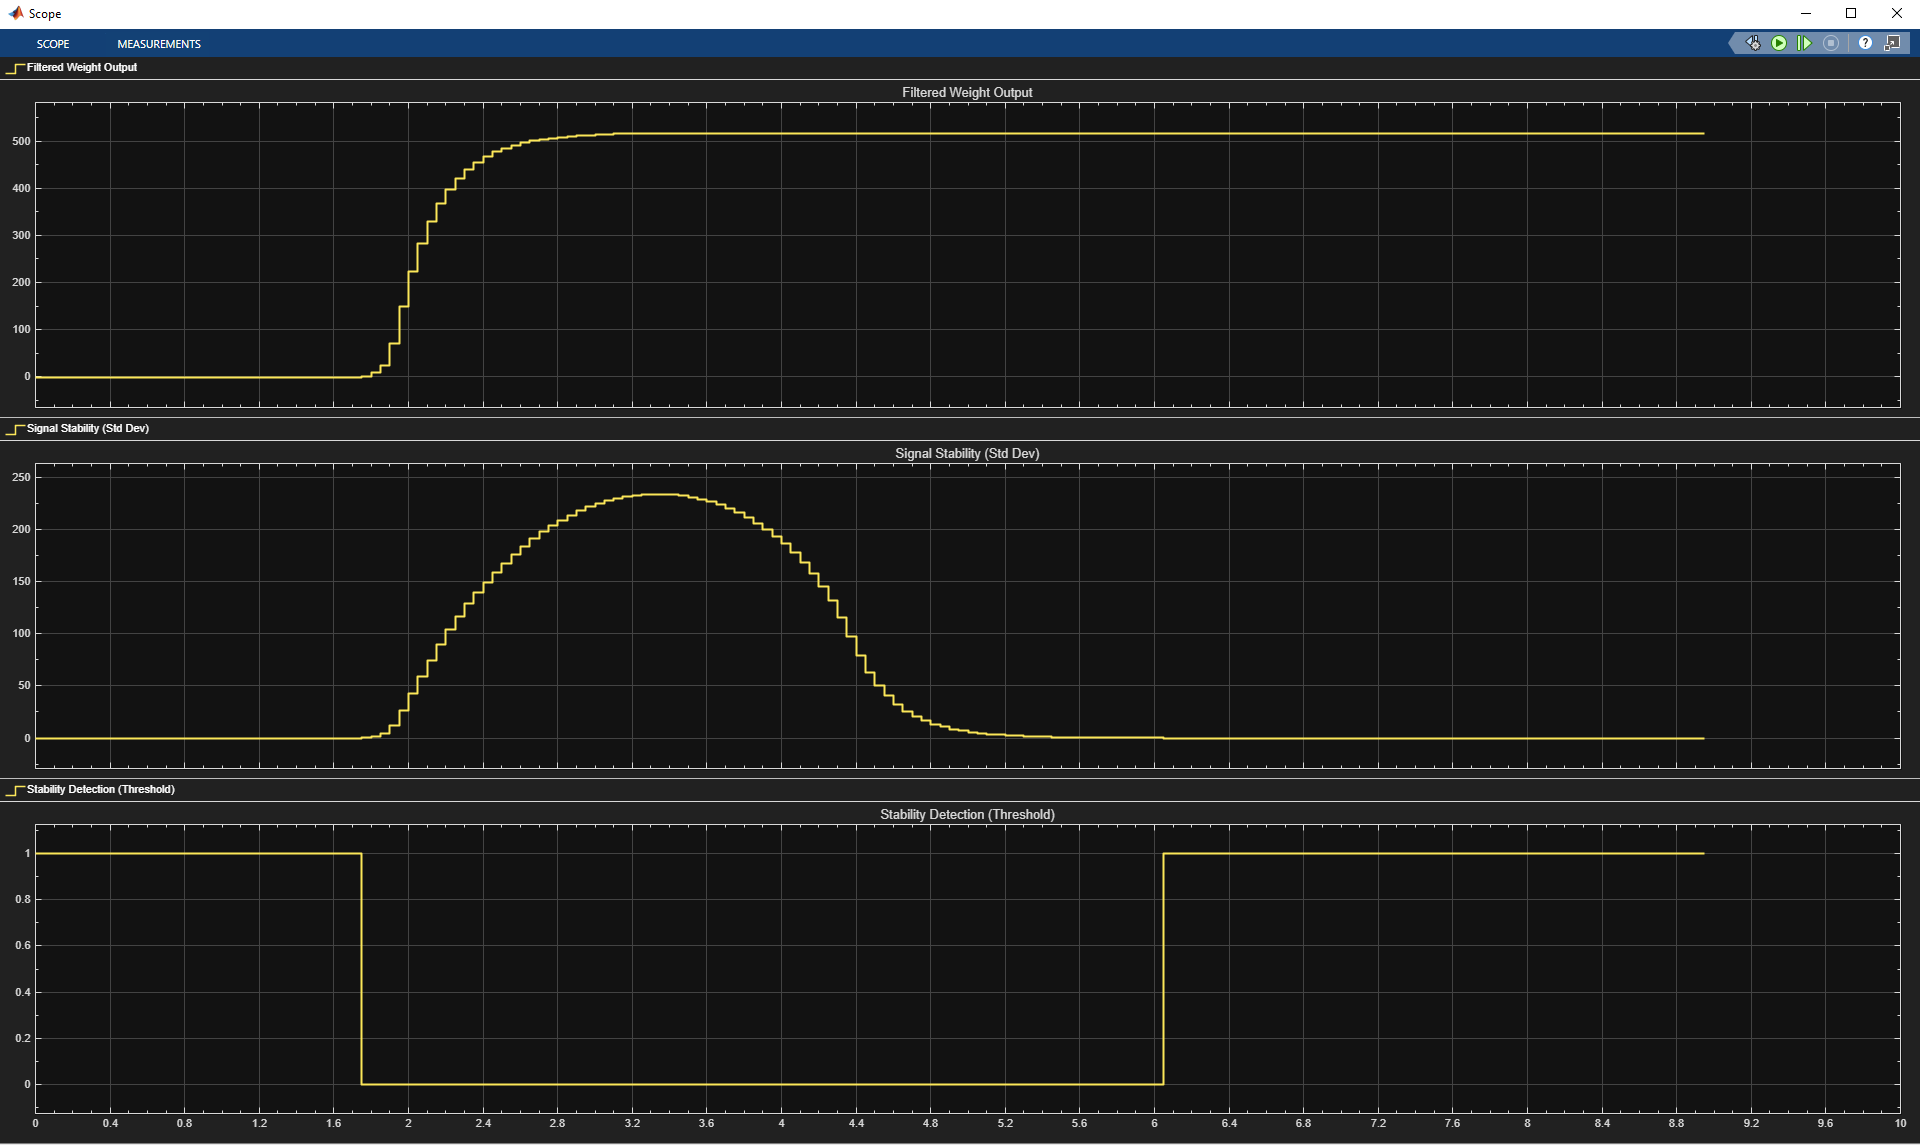Click line icon beside Signal Stability legend
The width and height of the screenshot is (1920, 1145).
click(15, 429)
